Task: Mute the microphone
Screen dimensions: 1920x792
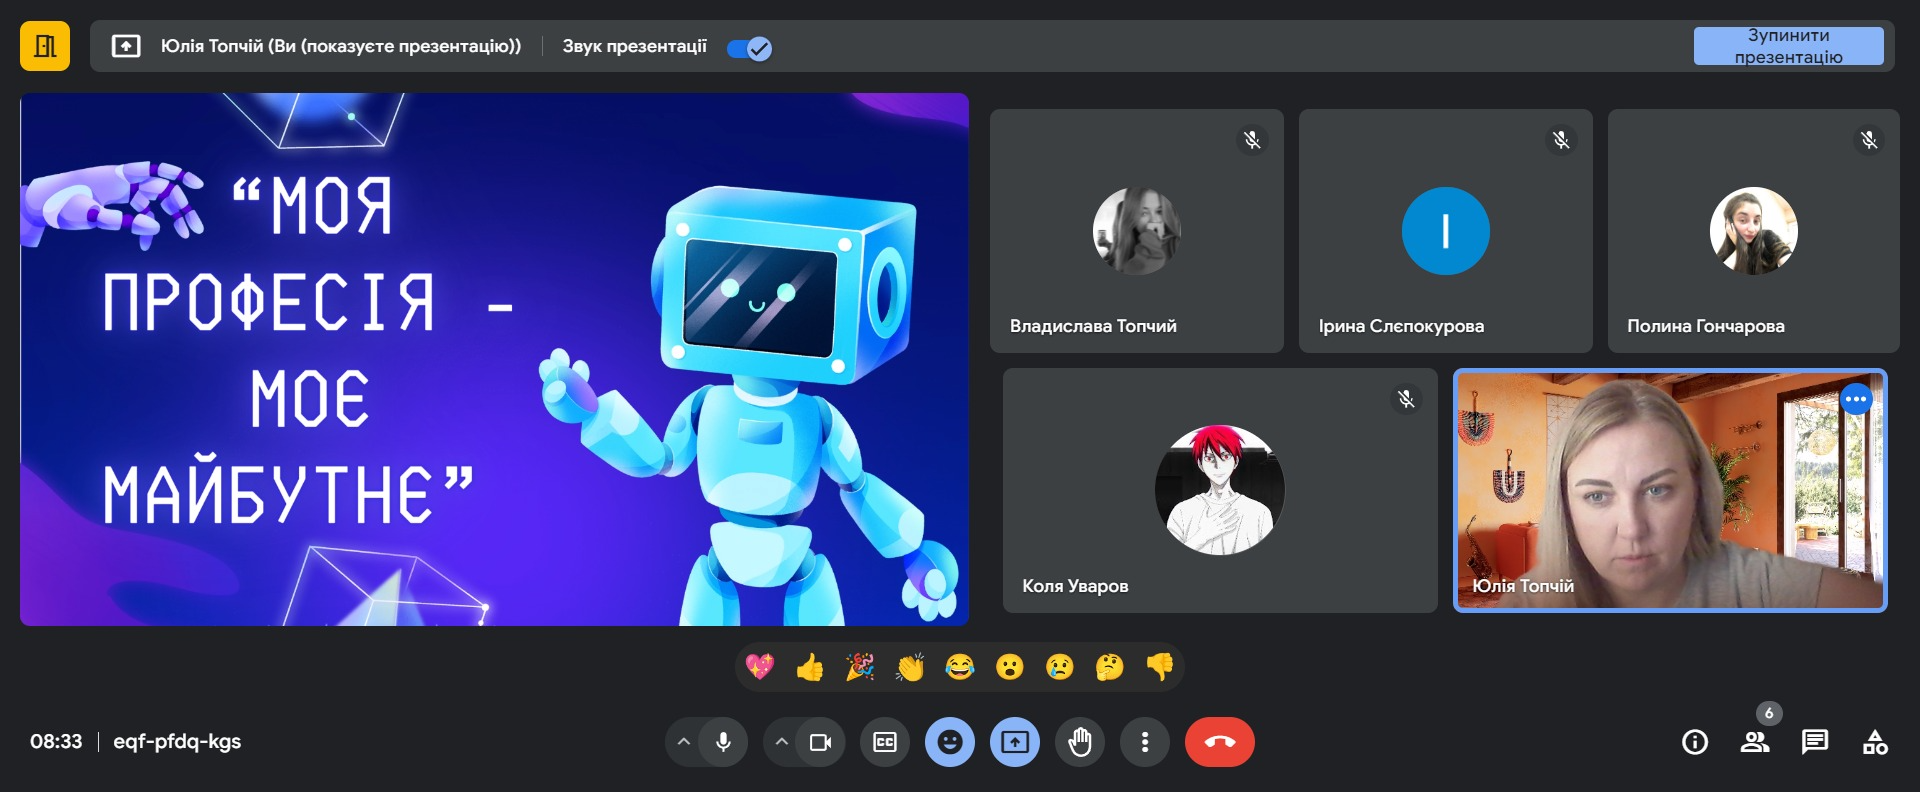Action: 724,742
